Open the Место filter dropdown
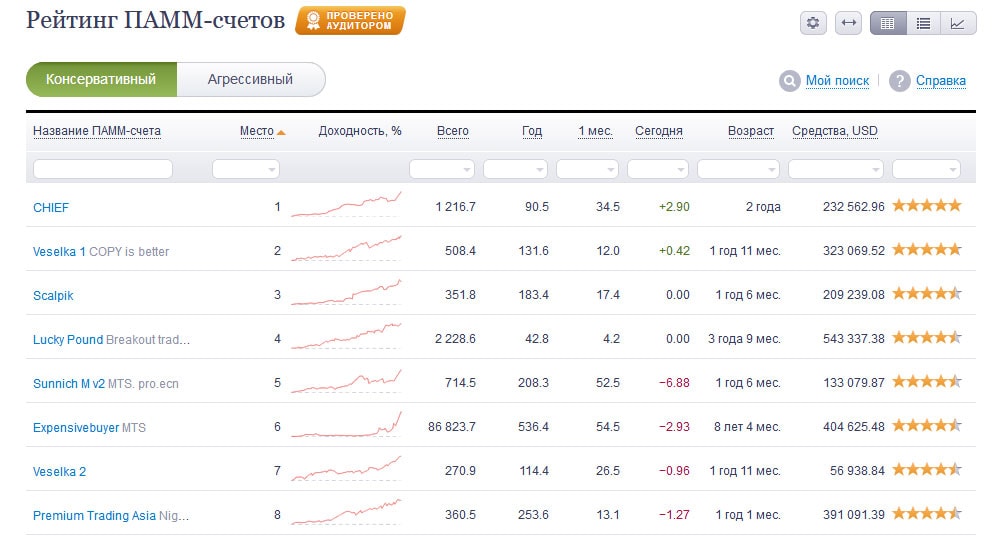 pyautogui.click(x=246, y=170)
